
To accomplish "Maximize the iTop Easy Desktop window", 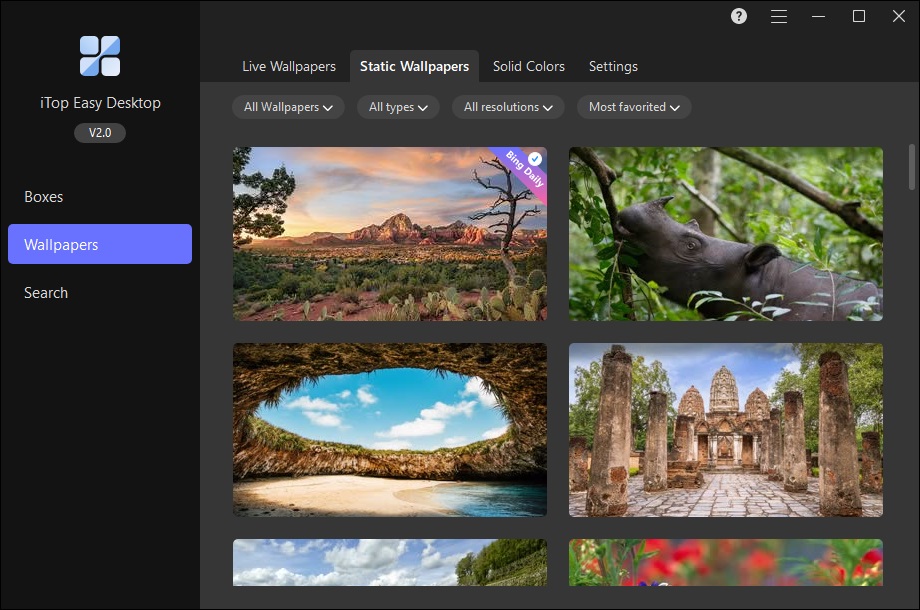I will click(858, 16).
